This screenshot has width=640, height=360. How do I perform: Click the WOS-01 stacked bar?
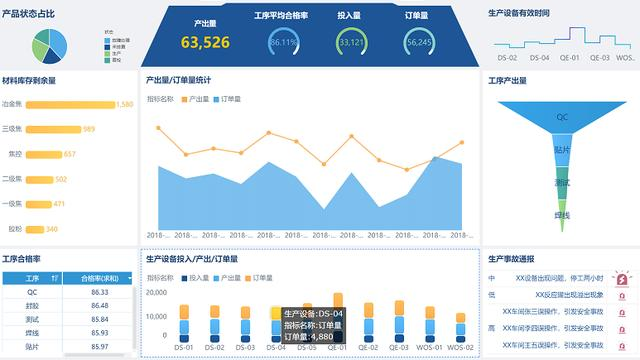430,324
